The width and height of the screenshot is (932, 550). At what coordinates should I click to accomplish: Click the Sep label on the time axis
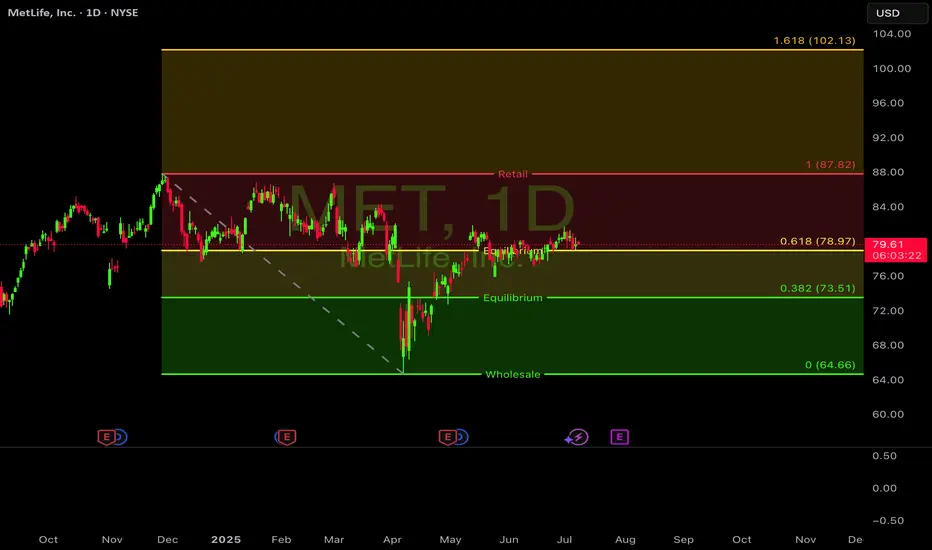684,540
